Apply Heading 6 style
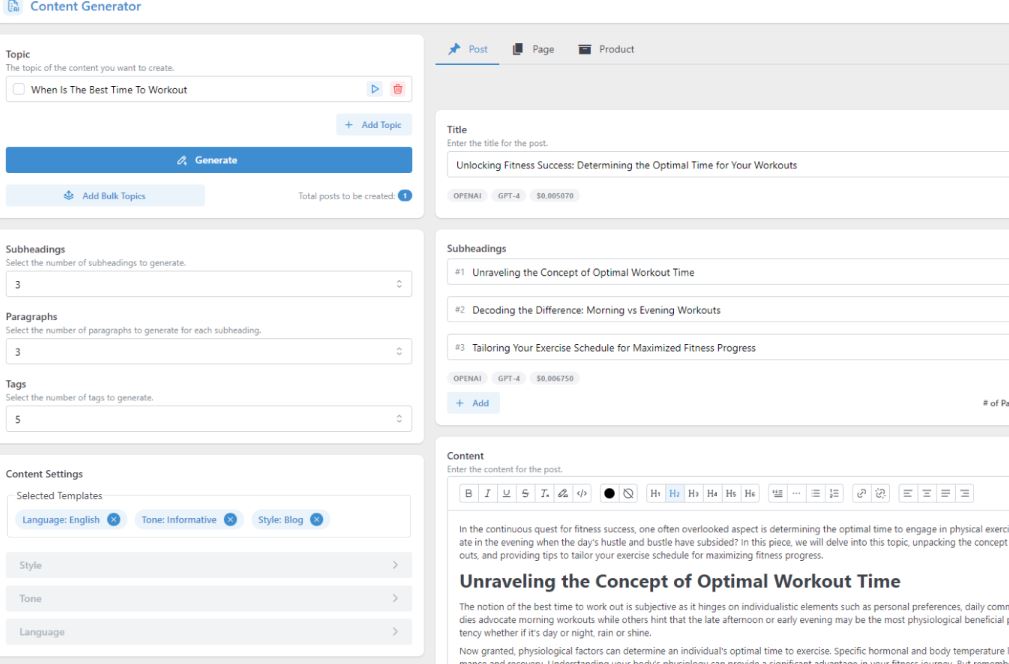Viewport: 1009px width, 664px height. [x=750, y=493]
